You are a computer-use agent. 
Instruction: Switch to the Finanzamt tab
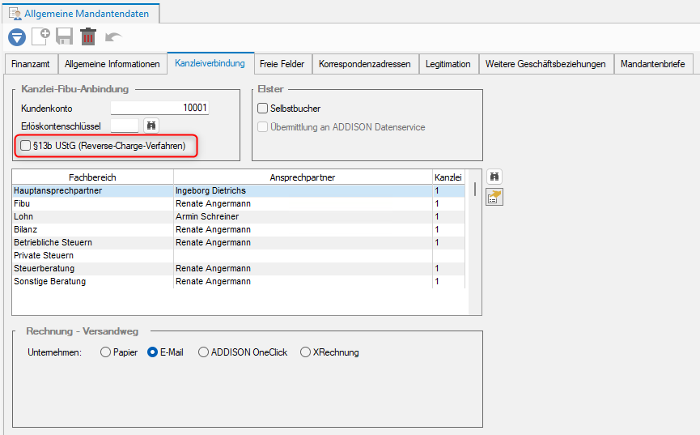[x=31, y=64]
